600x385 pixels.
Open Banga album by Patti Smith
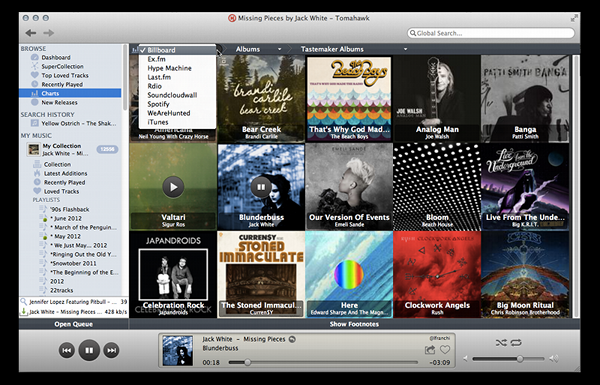click(x=525, y=99)
